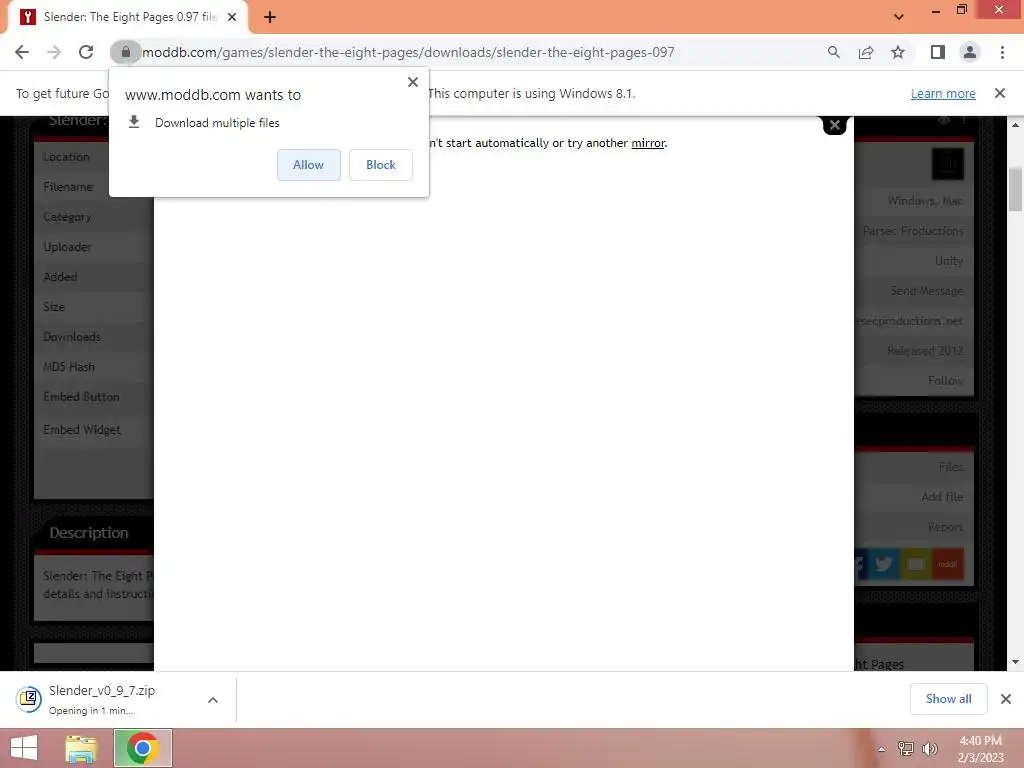Close the Slender: The Eight Pages tab

232,17
